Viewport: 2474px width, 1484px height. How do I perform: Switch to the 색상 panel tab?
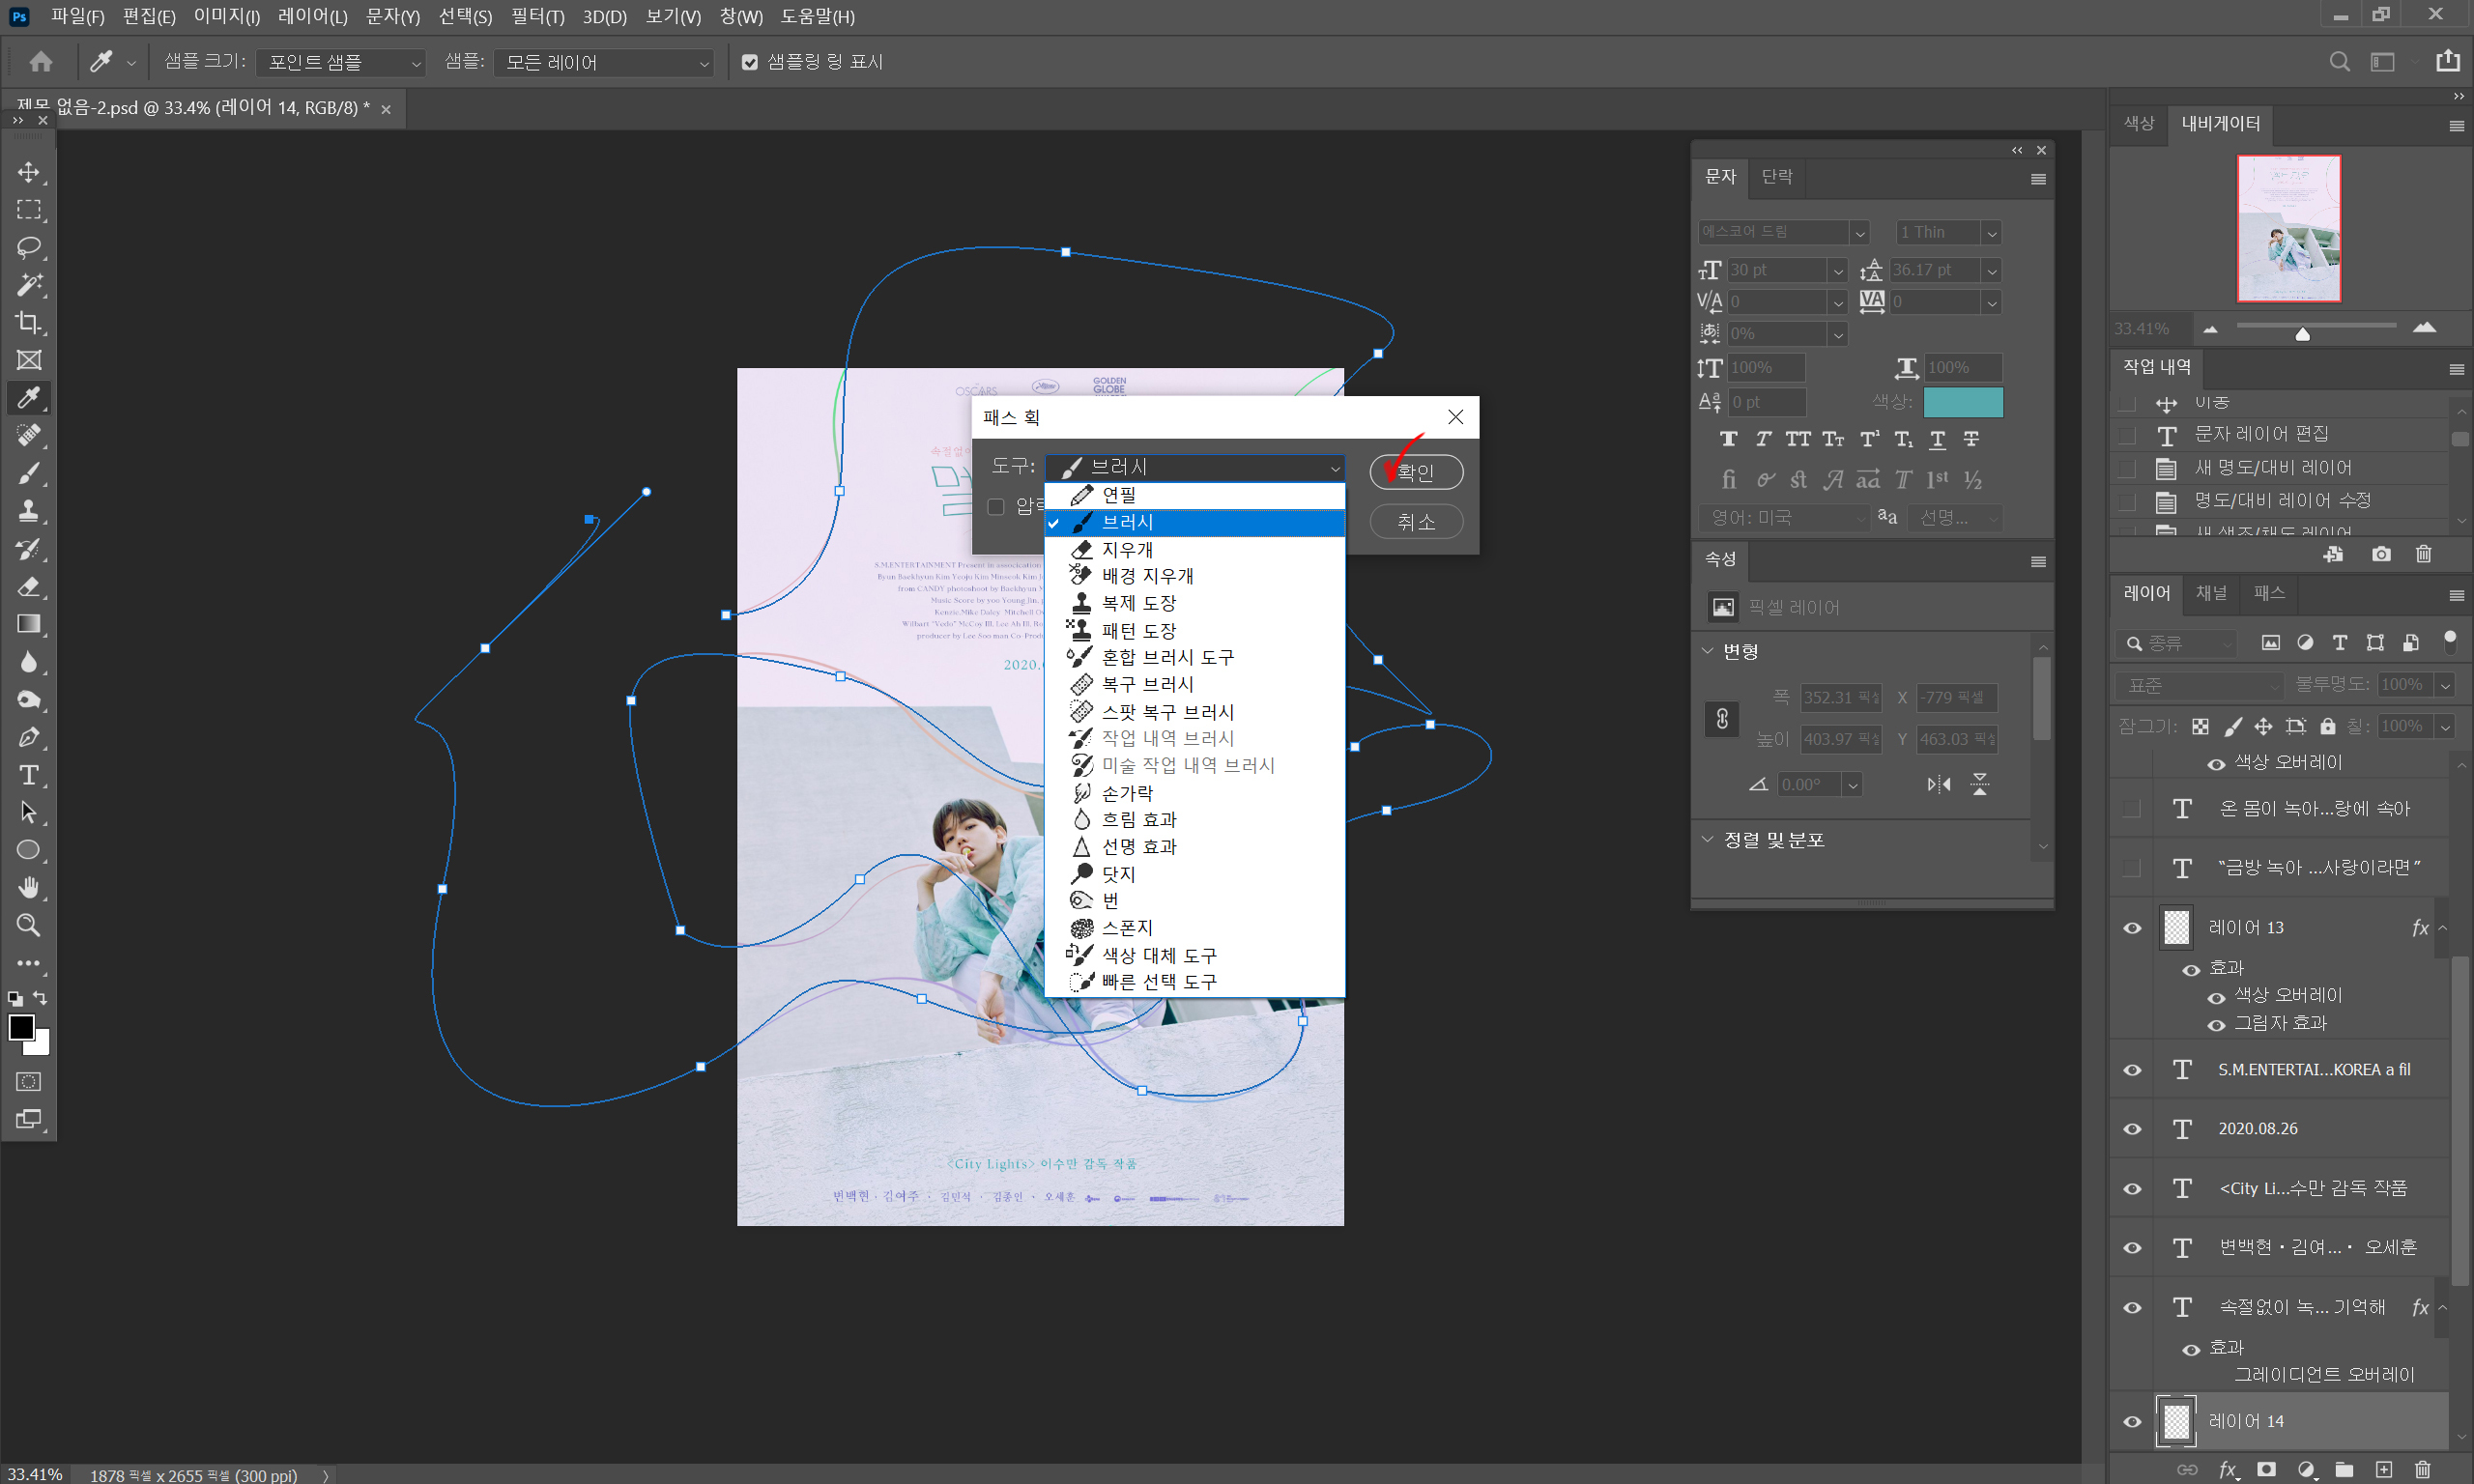[x=2138, y=123]
